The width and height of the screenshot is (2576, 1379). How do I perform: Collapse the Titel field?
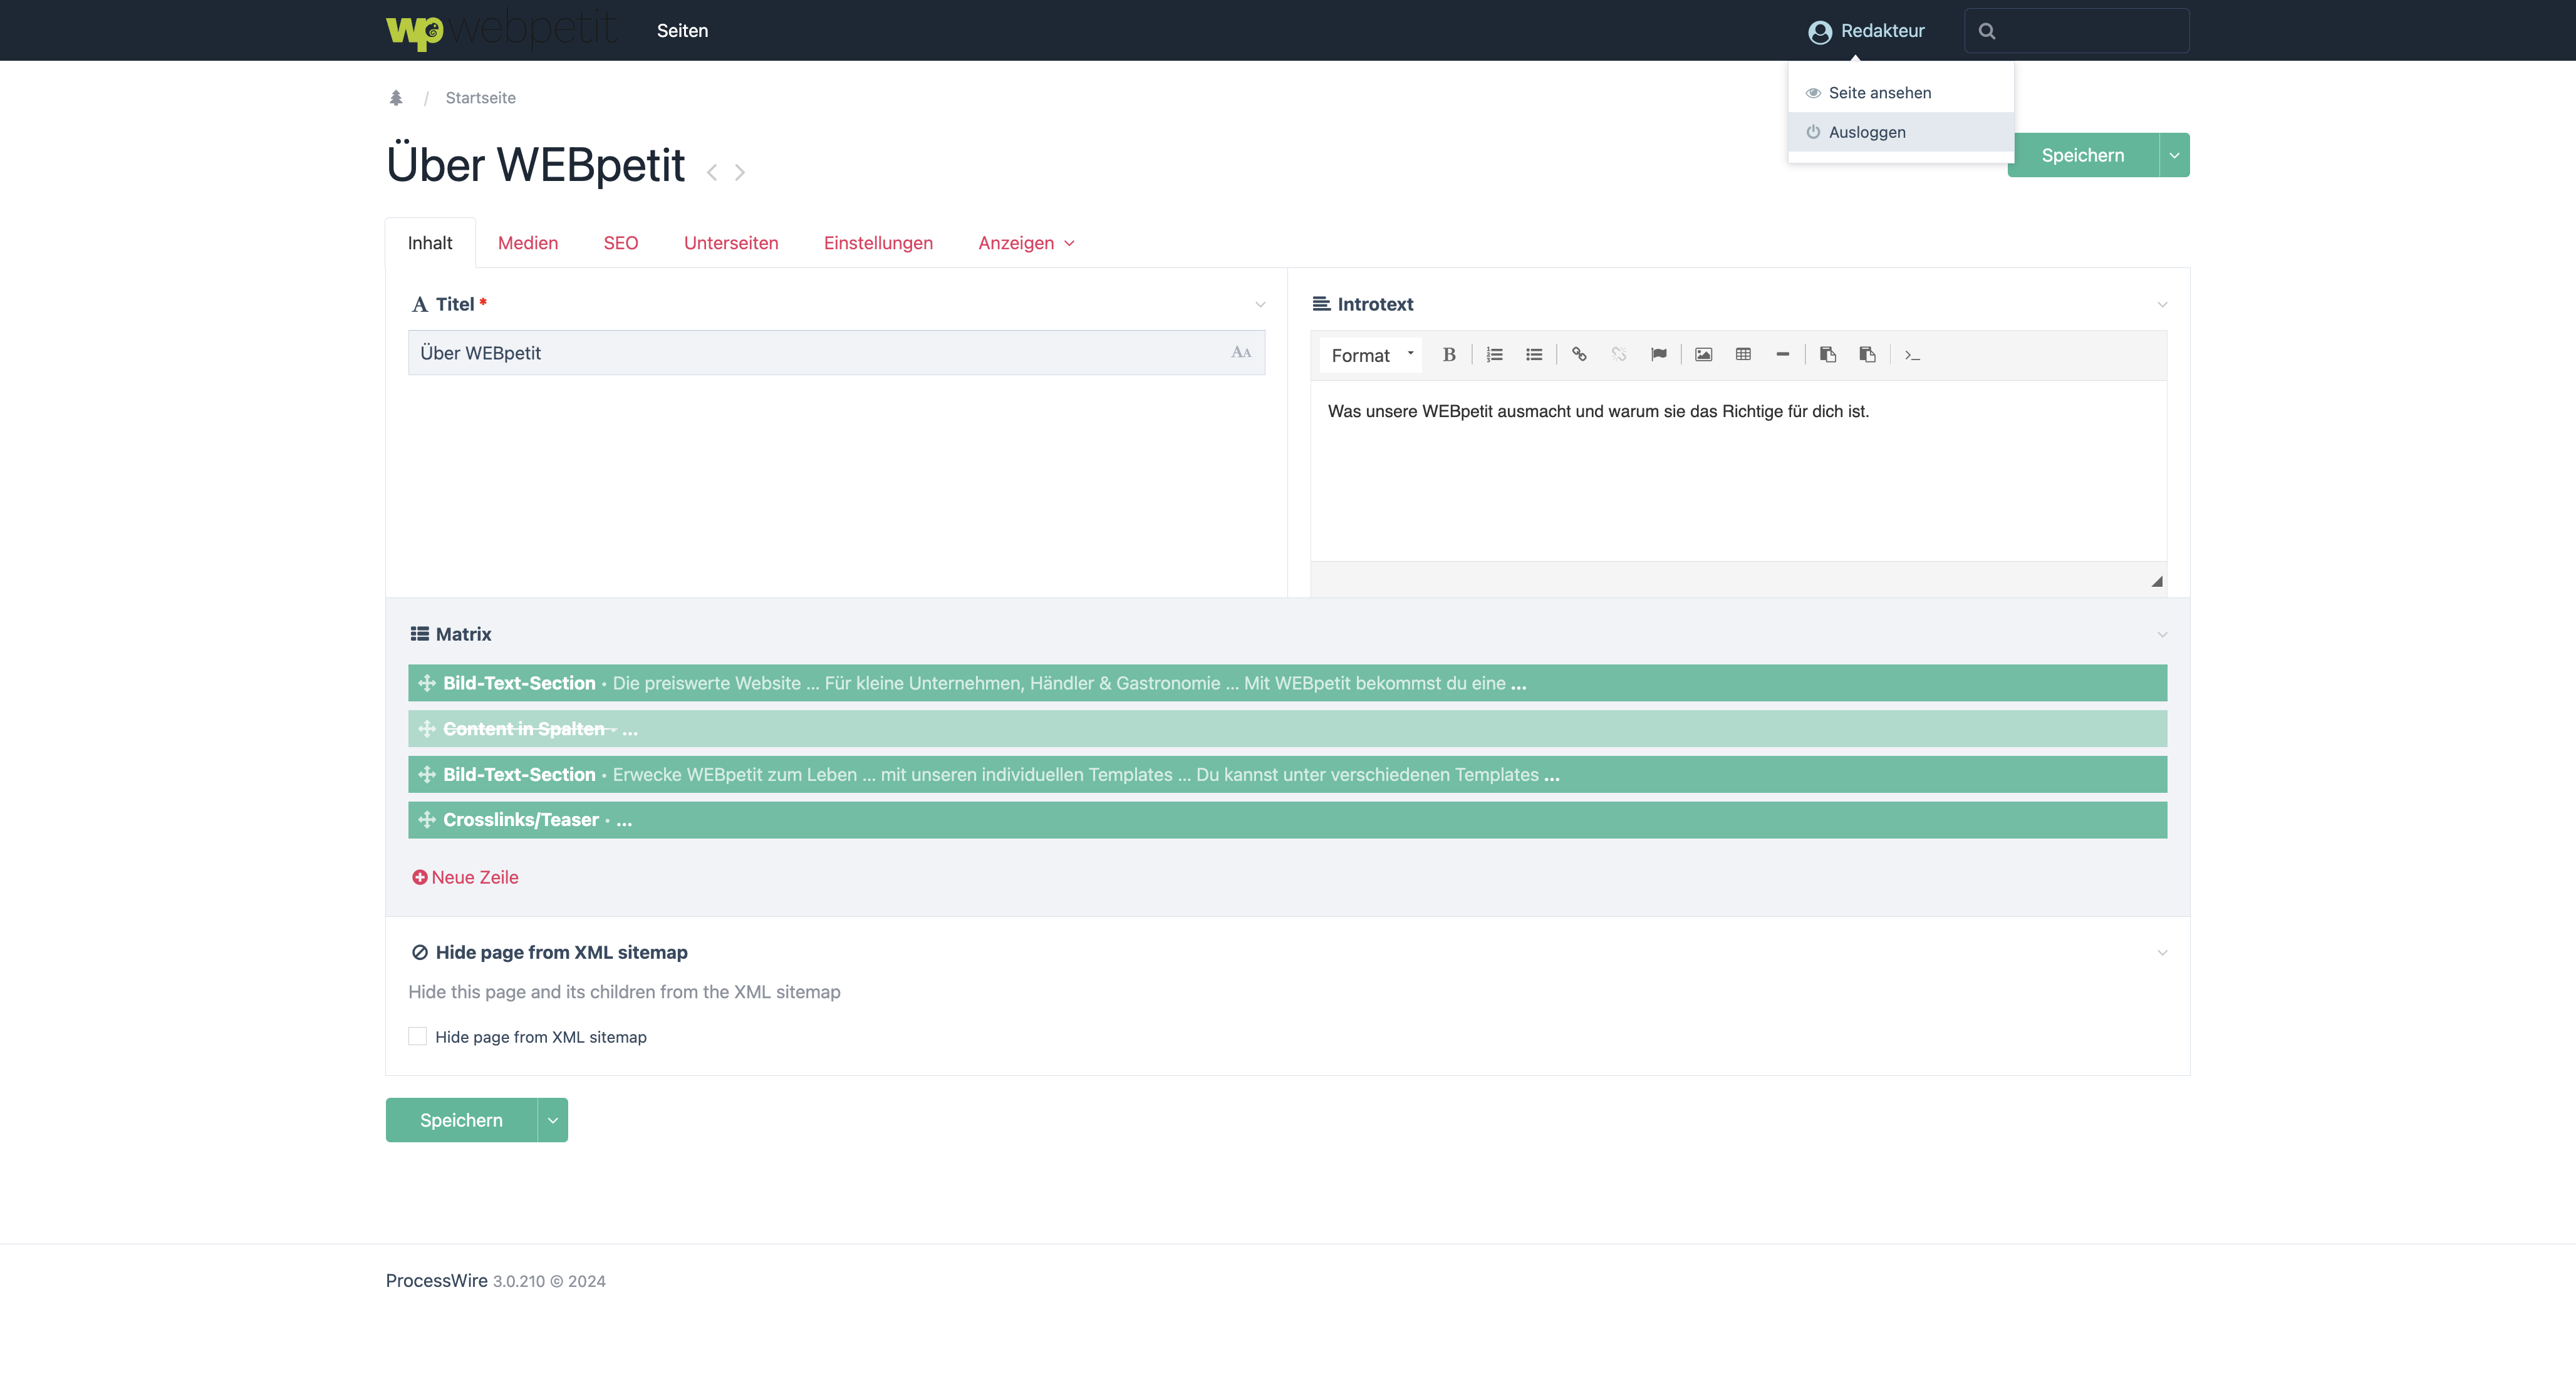[1260, 304]
